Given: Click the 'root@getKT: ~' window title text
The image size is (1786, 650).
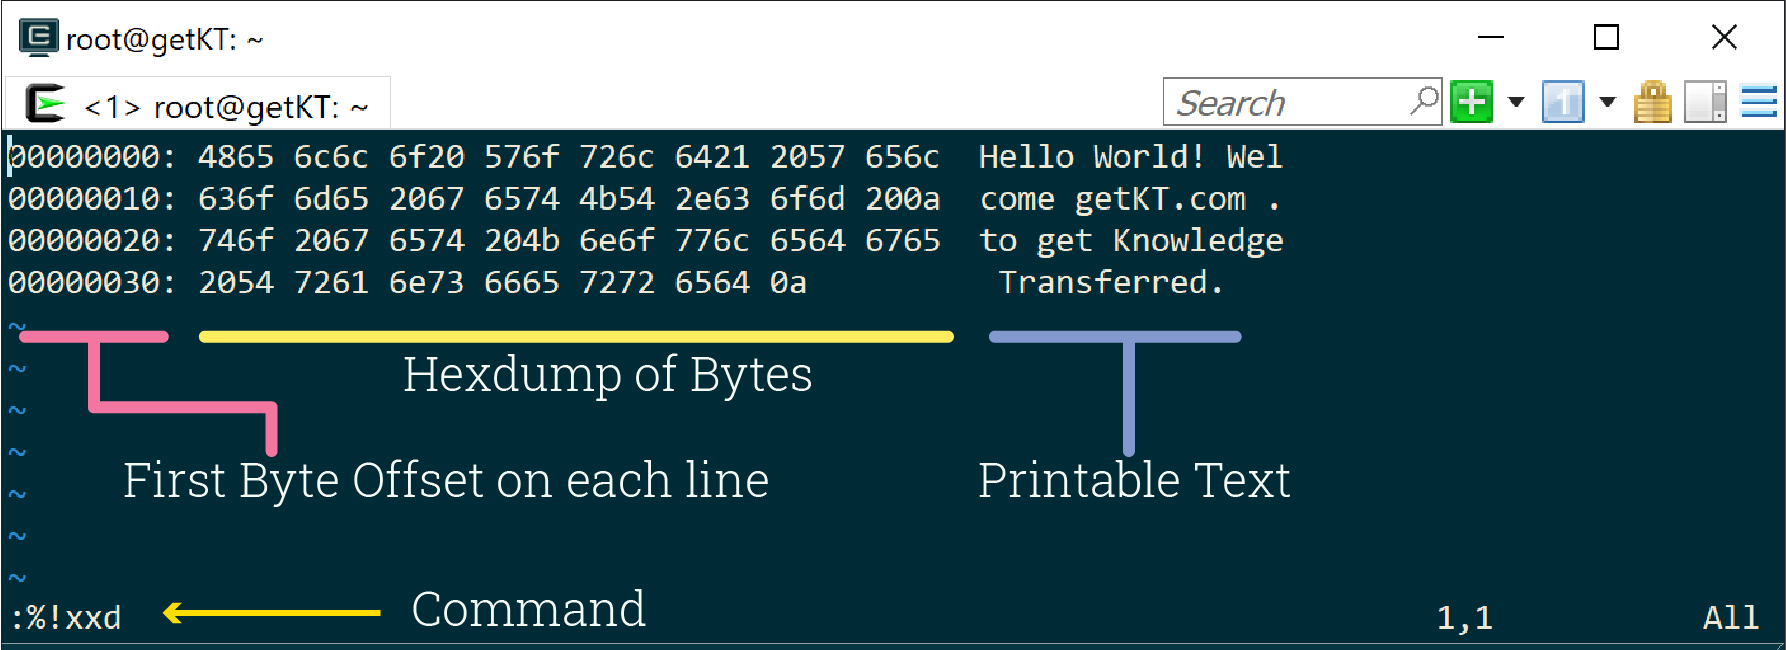Looking at the screenshot, I should point(165,40).
